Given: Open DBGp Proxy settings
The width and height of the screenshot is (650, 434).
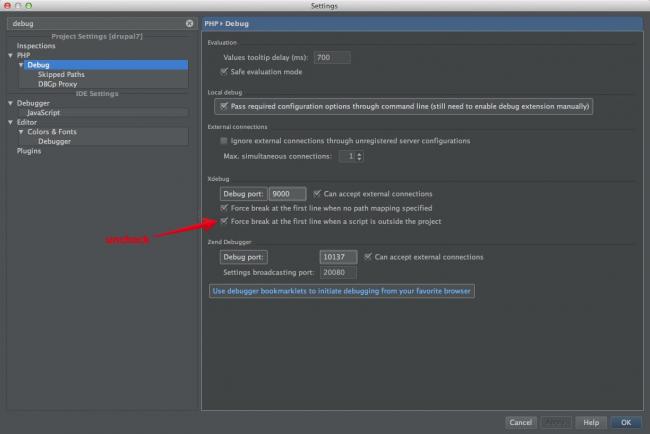Looking at the screenshot, I should coord(58,84).
